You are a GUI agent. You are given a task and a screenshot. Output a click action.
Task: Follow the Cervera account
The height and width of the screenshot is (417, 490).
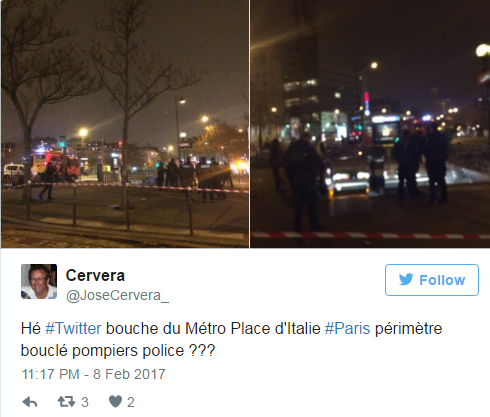432,280
